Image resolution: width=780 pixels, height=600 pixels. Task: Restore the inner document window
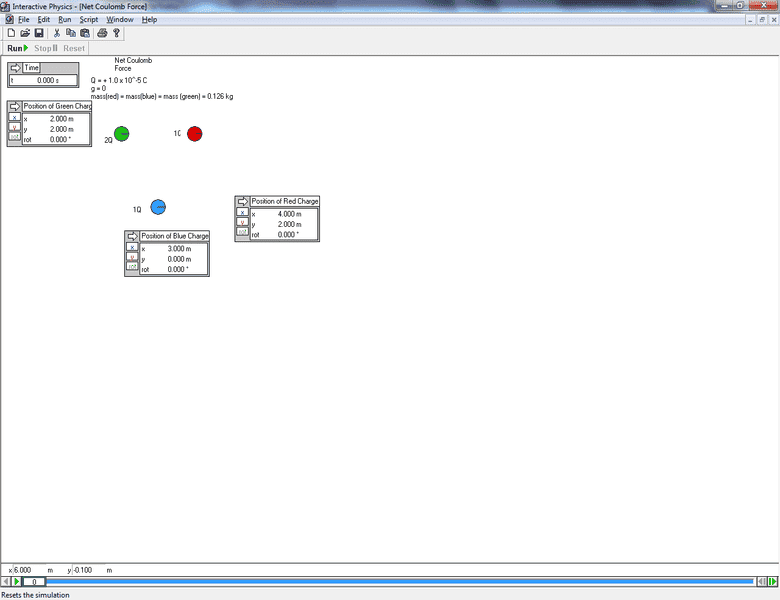762,20
